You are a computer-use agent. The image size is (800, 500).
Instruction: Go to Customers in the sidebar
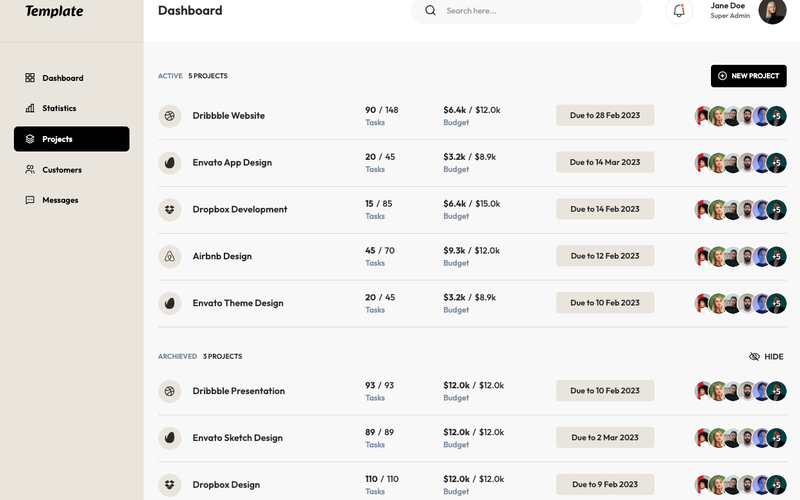[71, 169]
